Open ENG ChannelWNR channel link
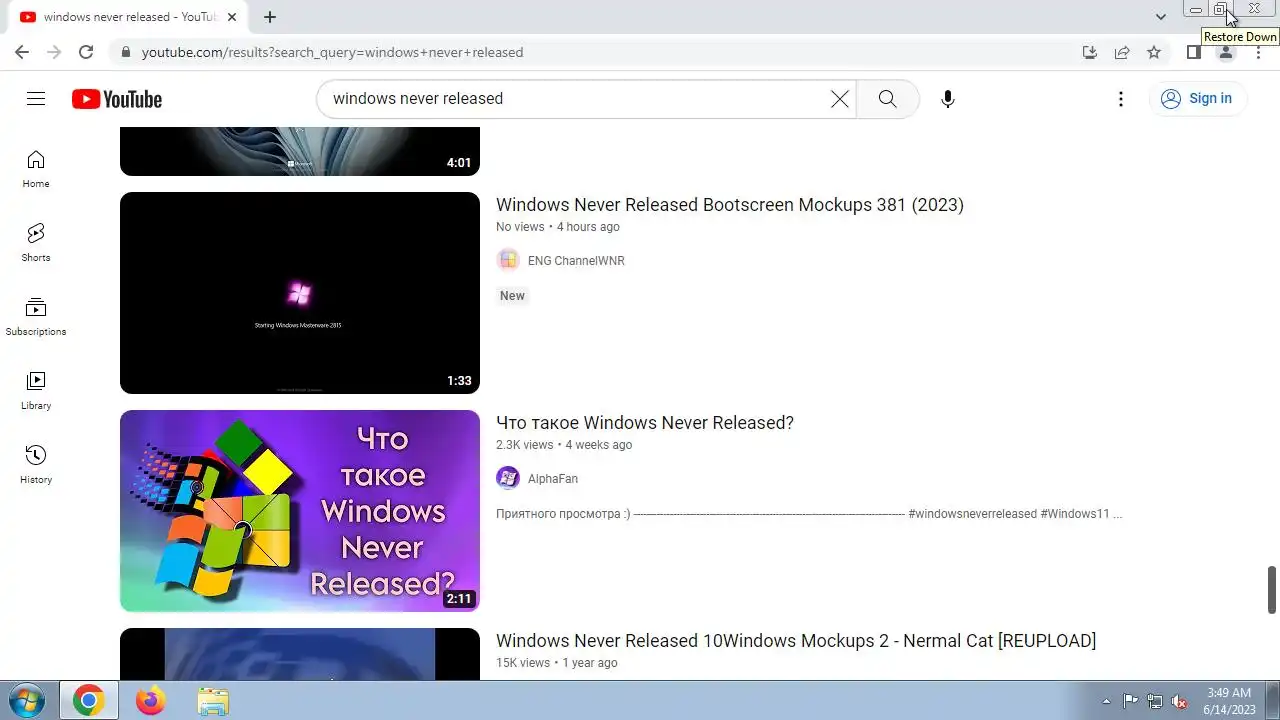This screenshot has height=720, width=1280. pyautogui.click(x=576, y=261)
